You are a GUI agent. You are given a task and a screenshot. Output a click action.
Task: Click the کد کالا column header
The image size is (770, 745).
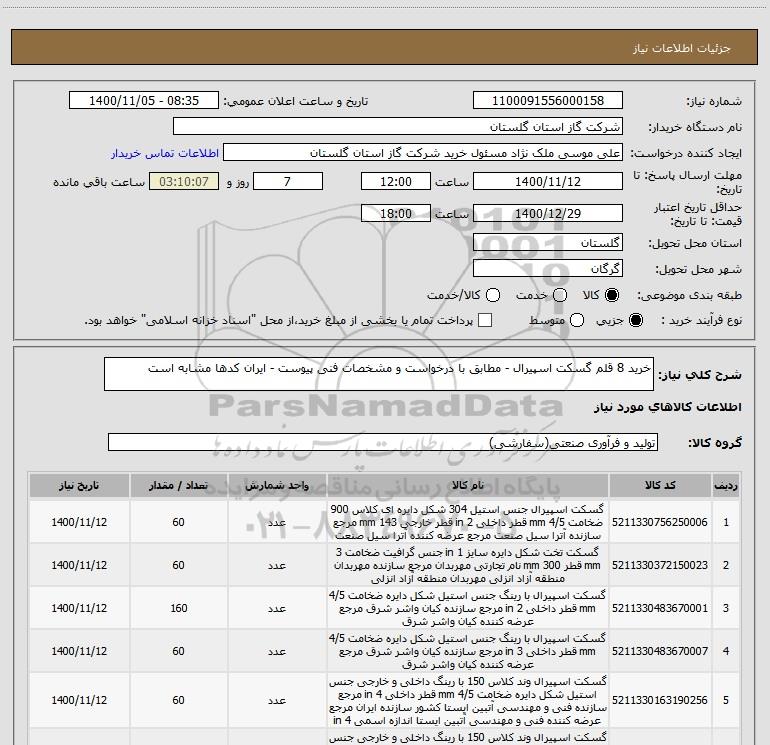coord(660,486)
